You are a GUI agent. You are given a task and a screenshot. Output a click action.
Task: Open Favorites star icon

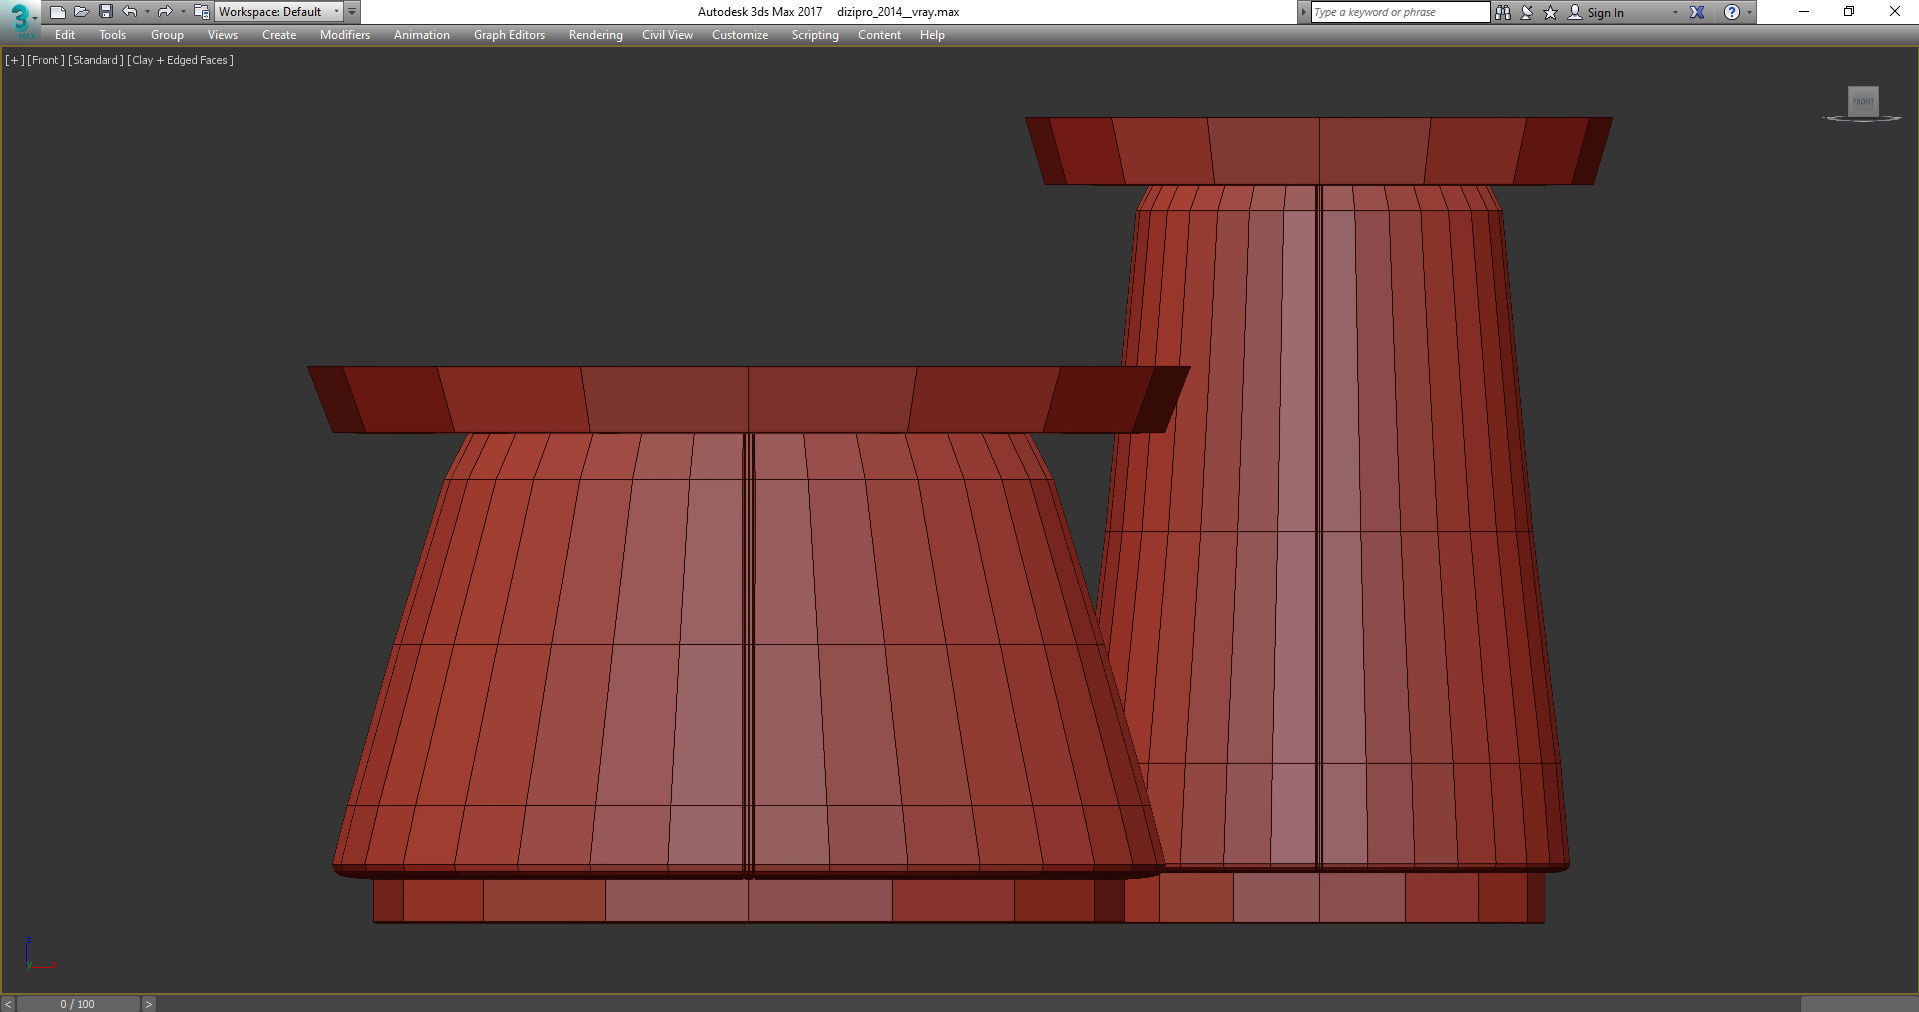[1551, 12]
